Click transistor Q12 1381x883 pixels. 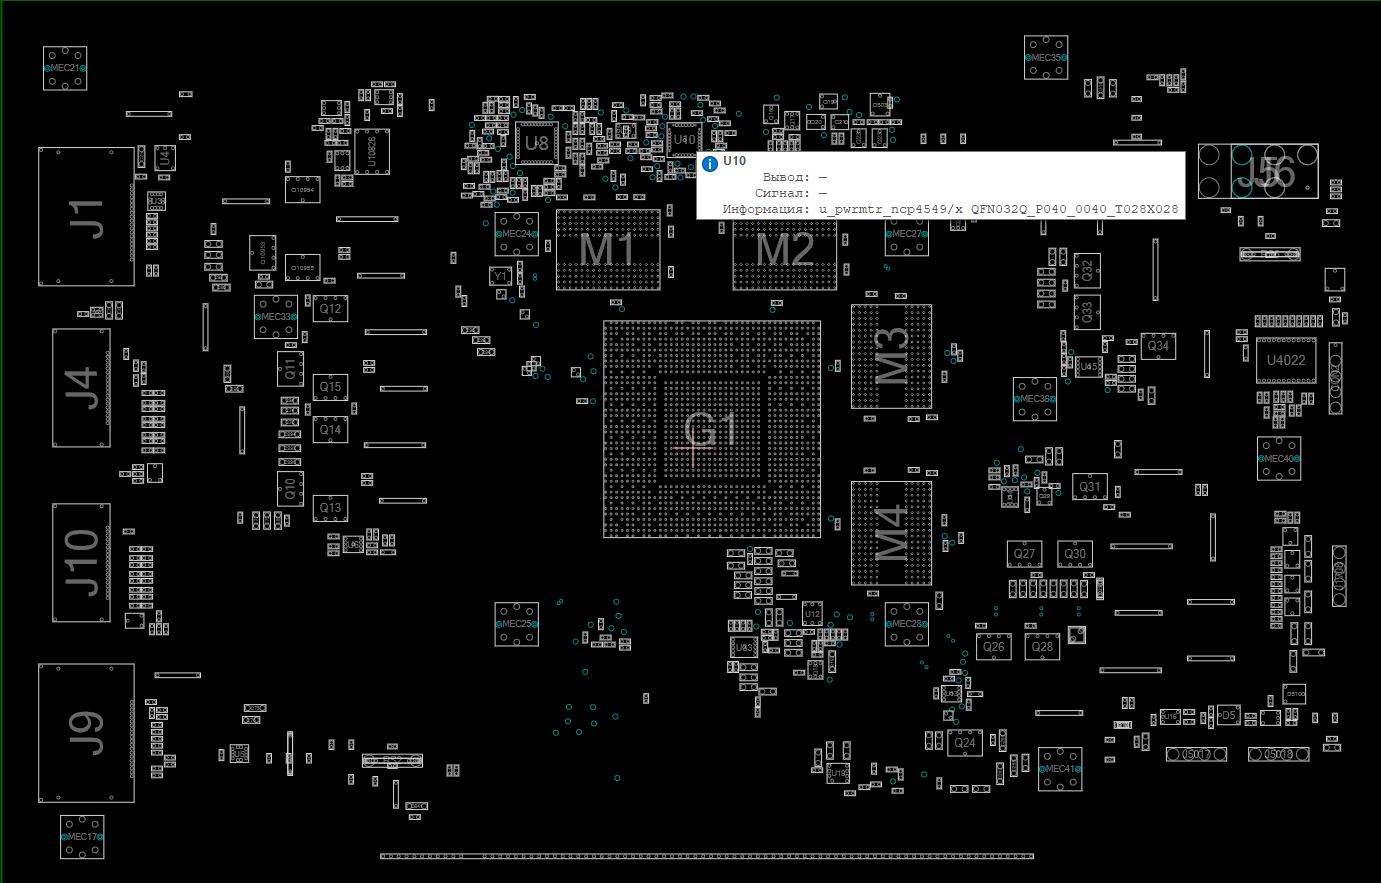pyautogui.click(x=331, y=309)
